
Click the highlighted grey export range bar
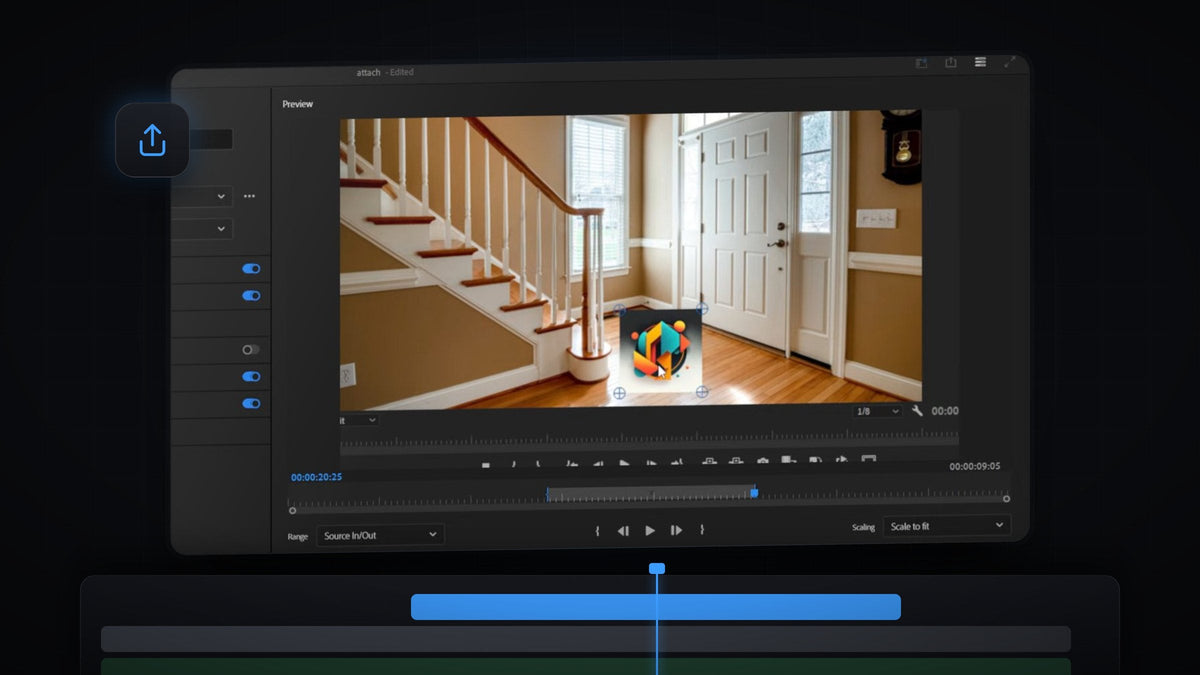[650, 493]
